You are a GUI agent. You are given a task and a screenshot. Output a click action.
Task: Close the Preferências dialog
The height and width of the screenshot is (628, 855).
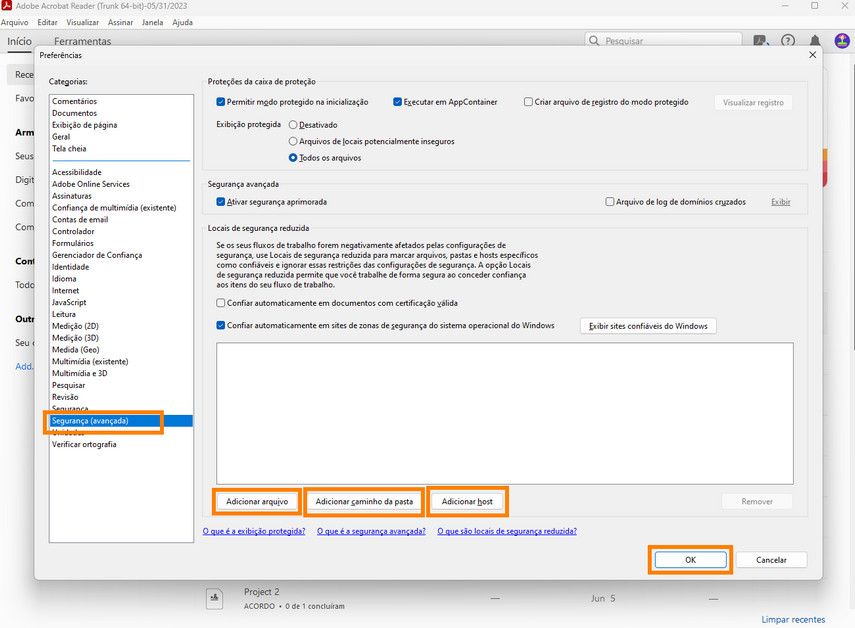tap(812, 55)
